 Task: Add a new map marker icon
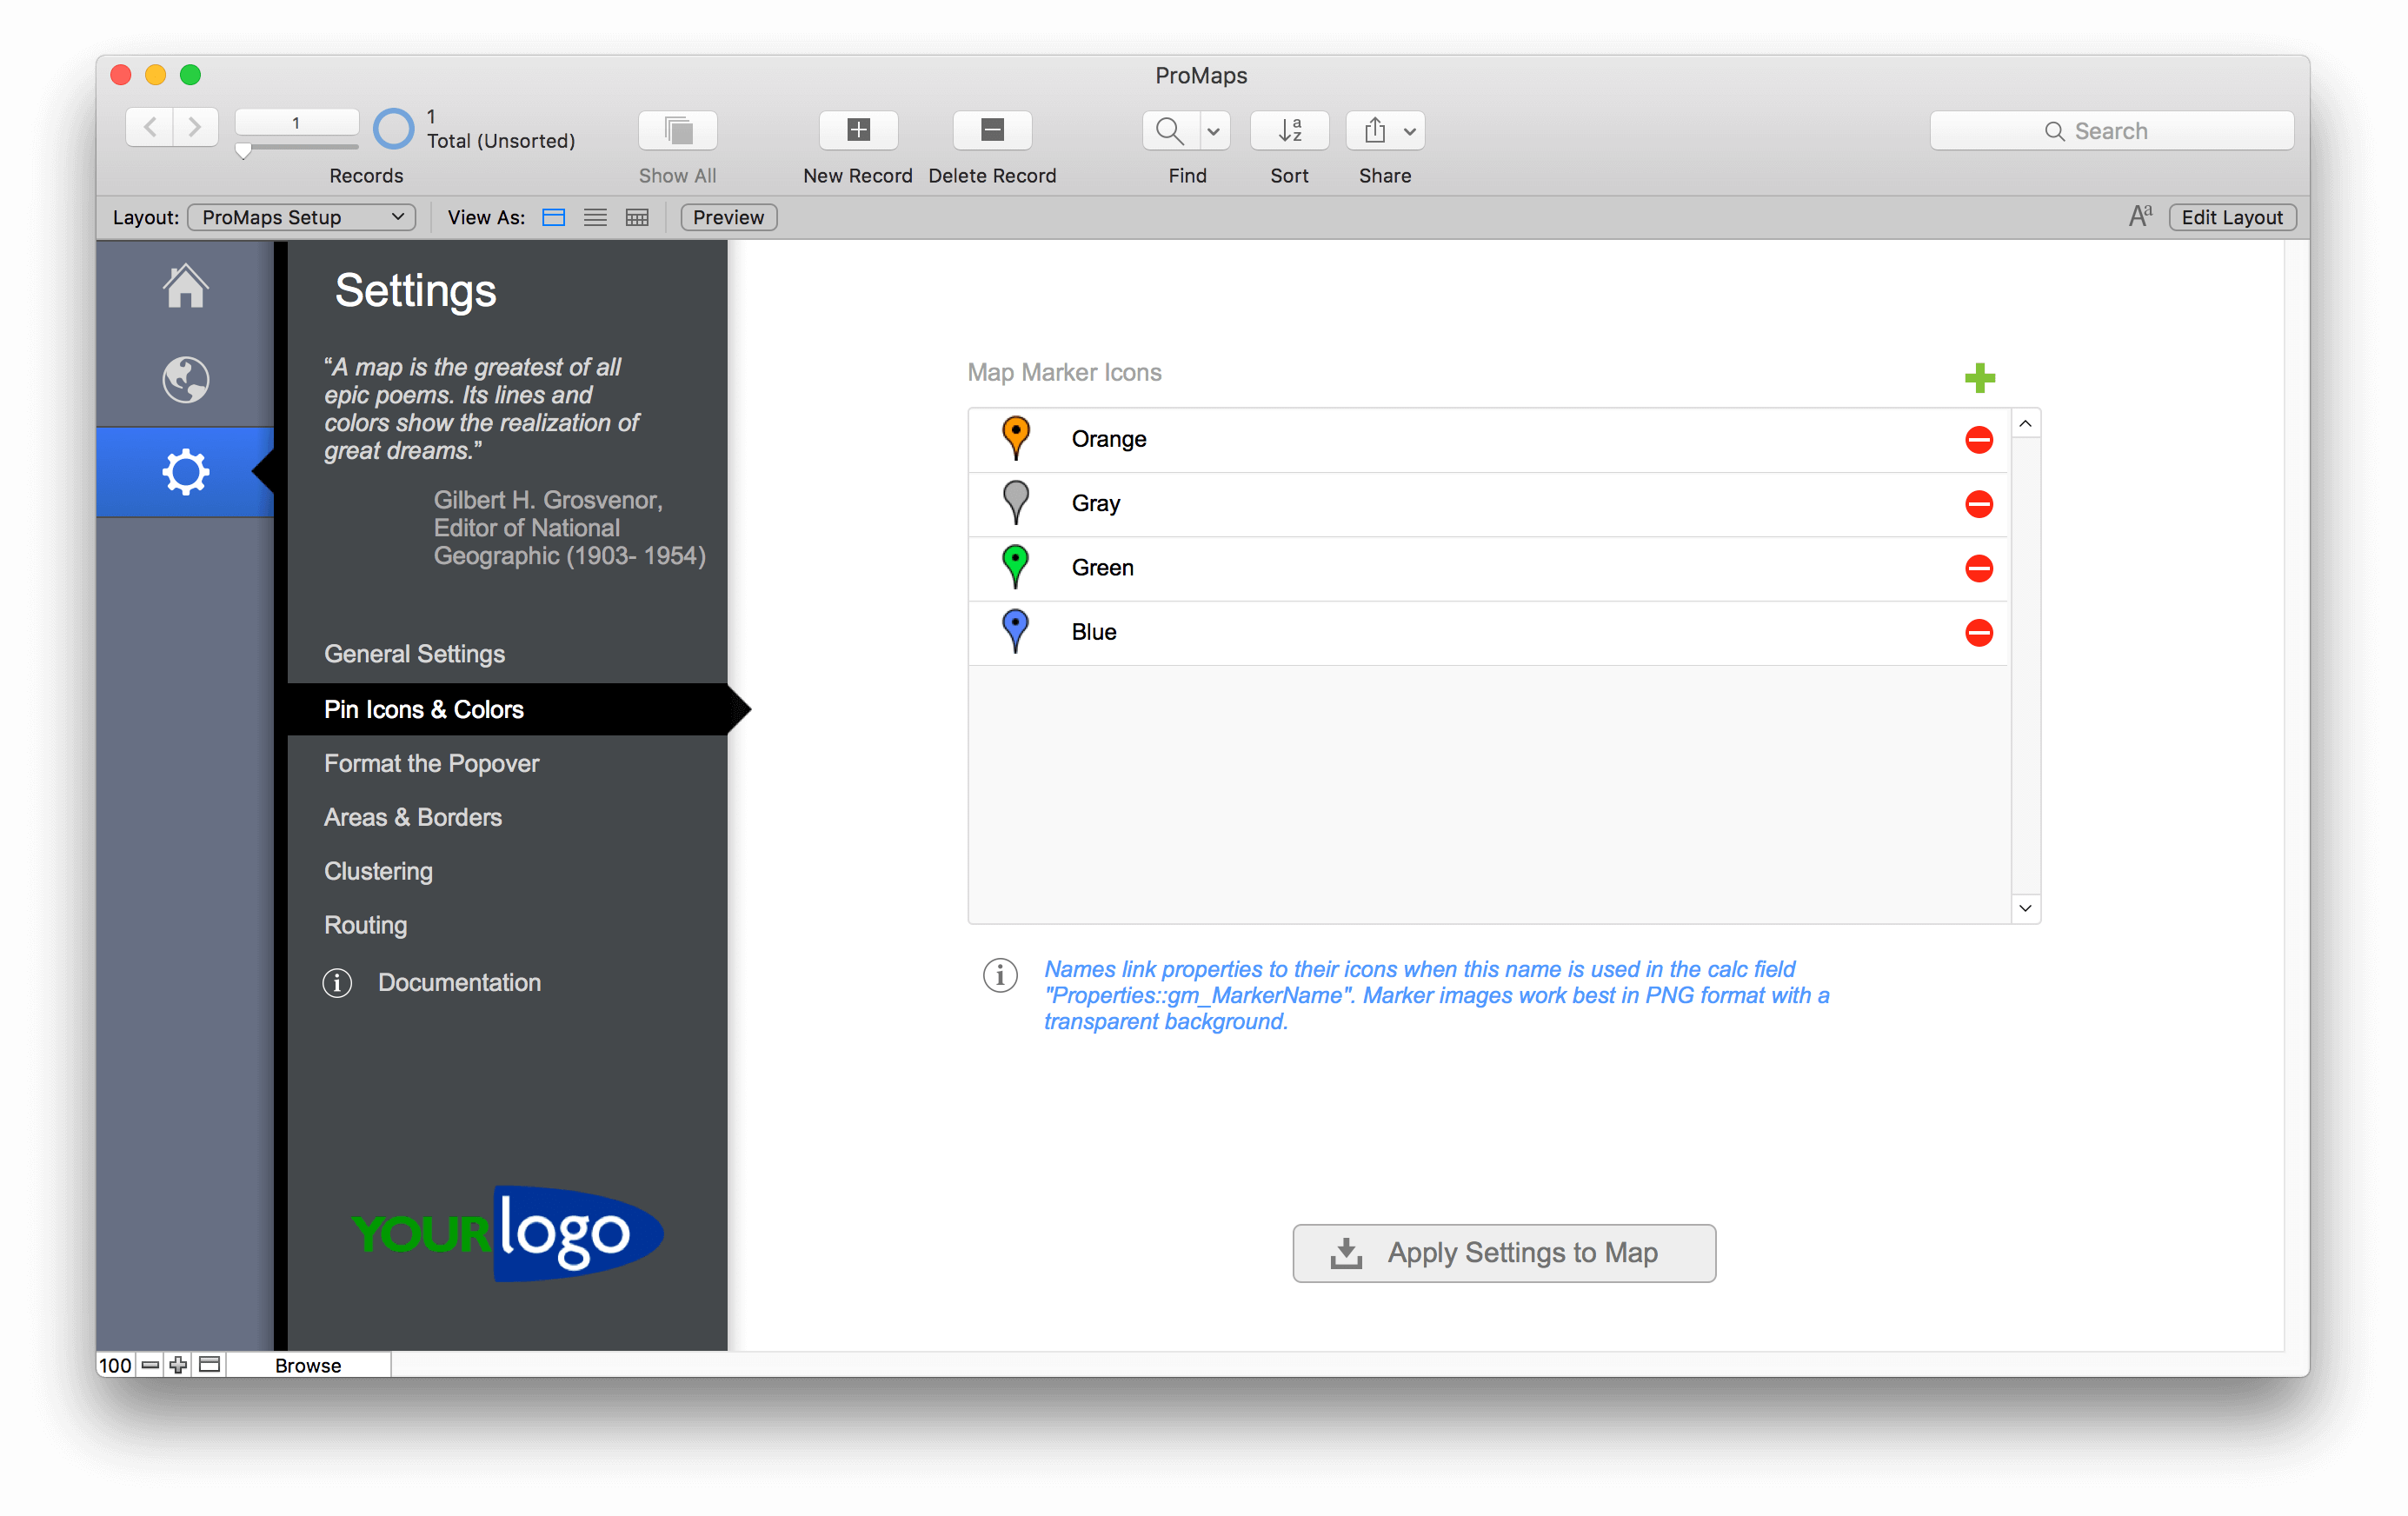(1980, 378)
